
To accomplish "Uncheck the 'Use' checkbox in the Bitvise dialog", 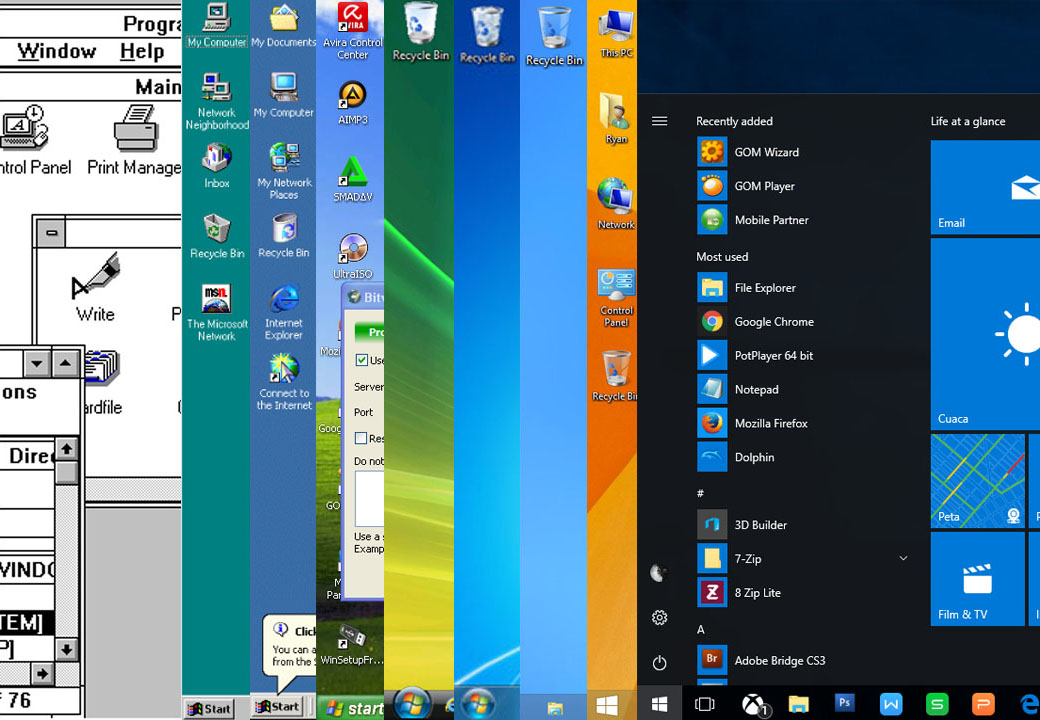I will point(360,359).
